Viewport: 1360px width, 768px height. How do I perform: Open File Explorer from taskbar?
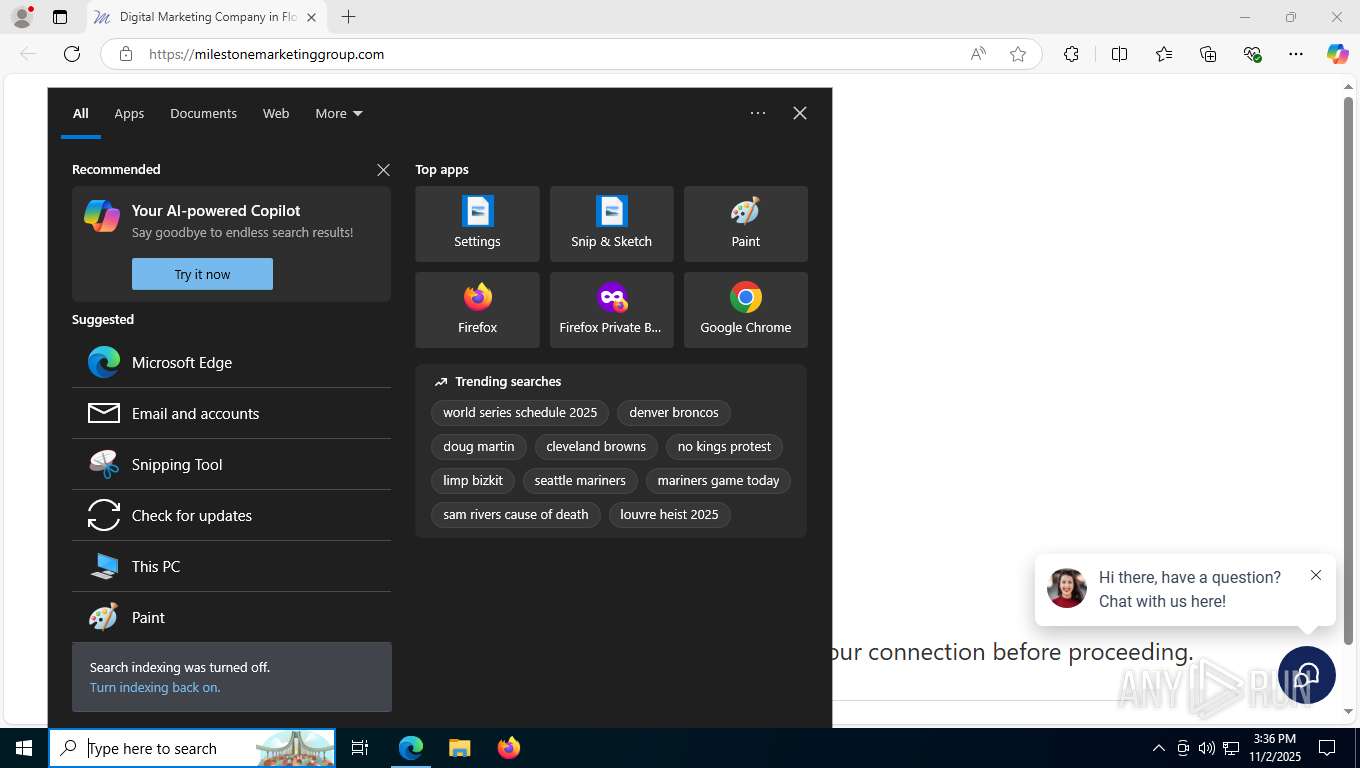(x=459, y=748)
